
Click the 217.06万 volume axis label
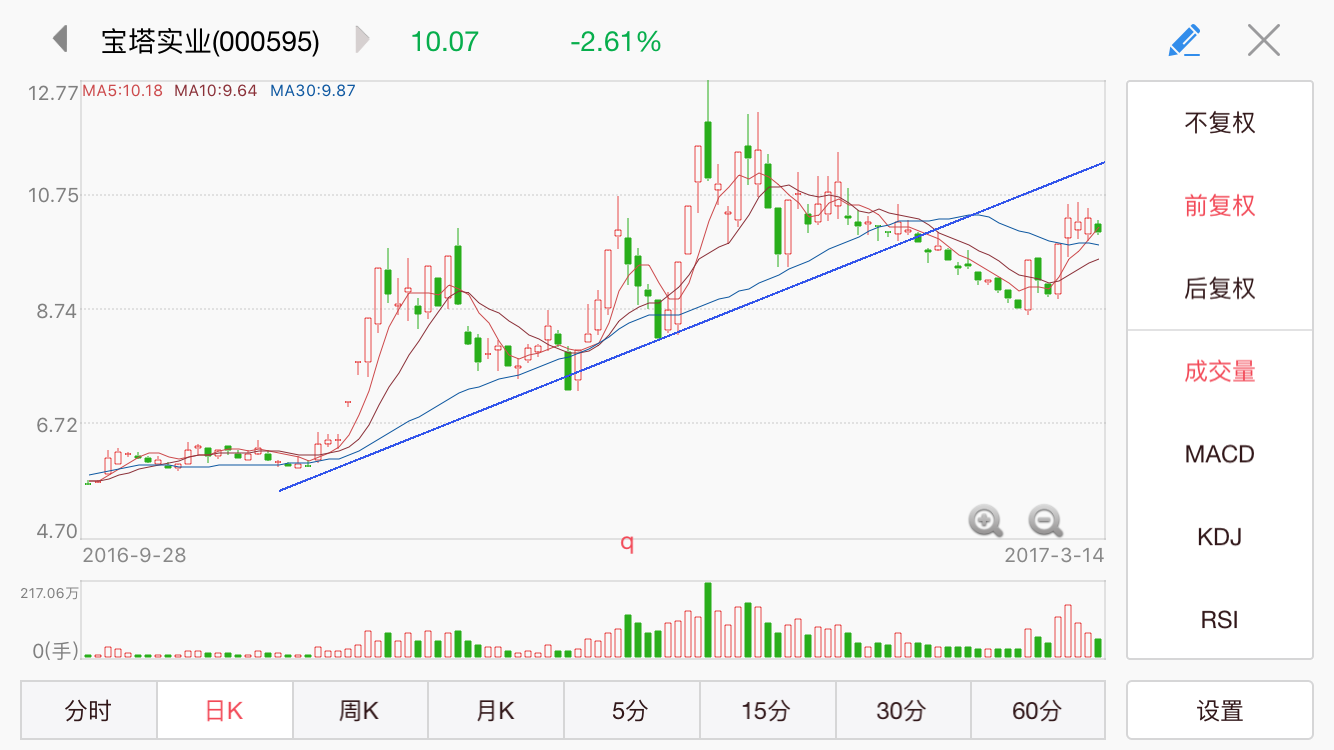click(50, 593)
